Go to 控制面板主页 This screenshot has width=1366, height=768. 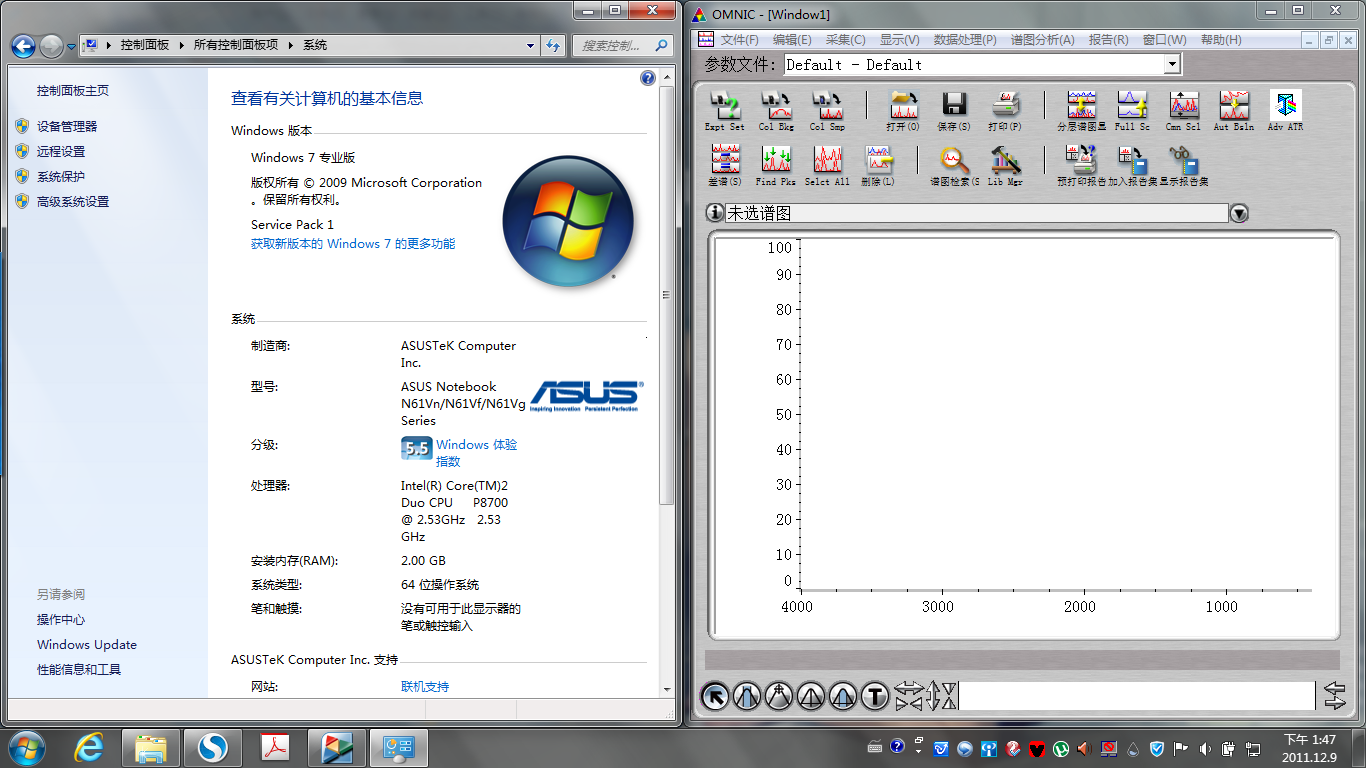(73, 90)
